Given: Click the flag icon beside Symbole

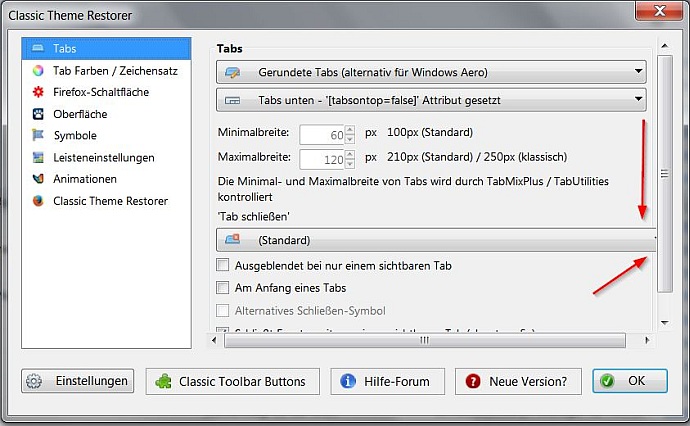Looking at the screenshot, I should 38,135.
